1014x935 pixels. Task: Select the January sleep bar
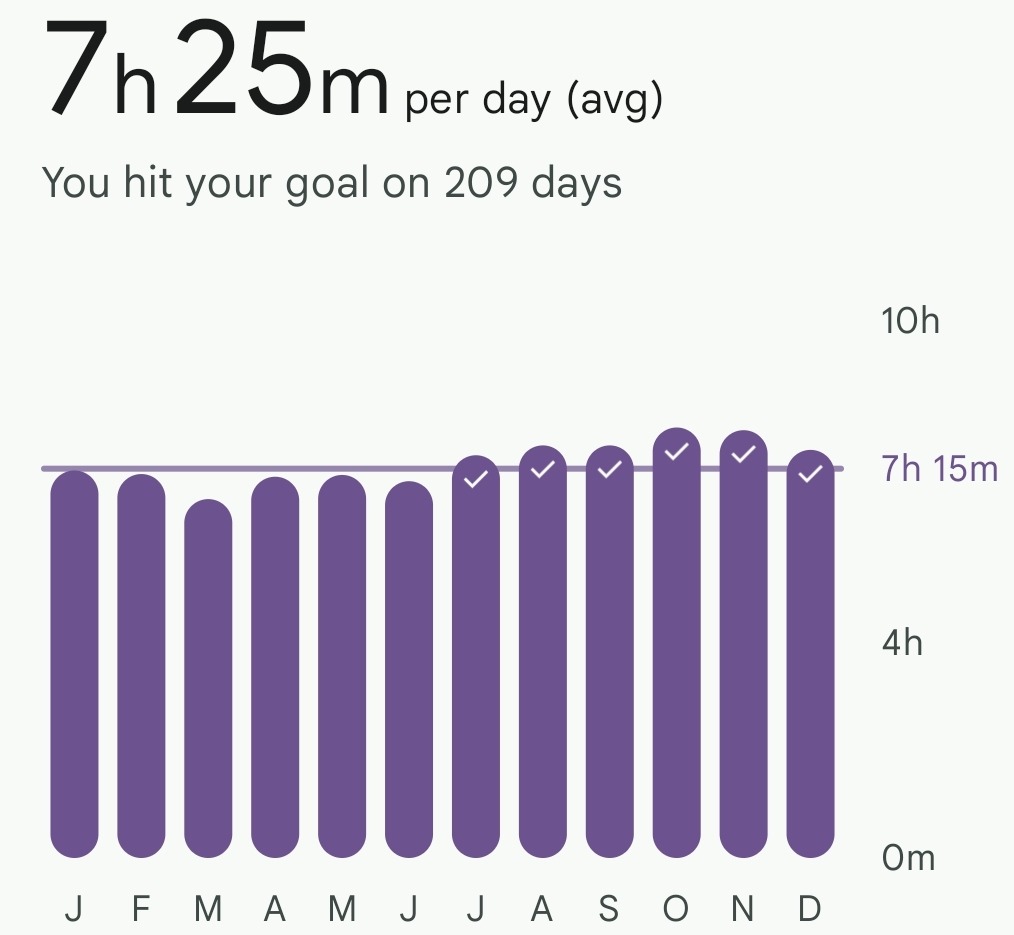(75, 665)
